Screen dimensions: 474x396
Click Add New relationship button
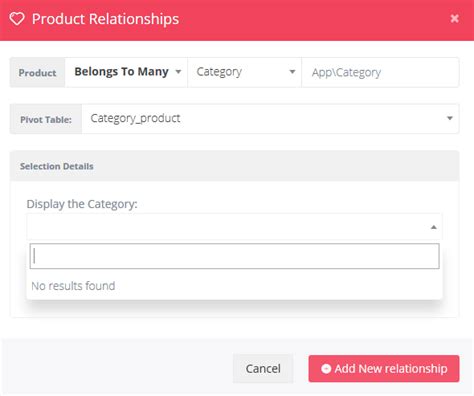384,369
